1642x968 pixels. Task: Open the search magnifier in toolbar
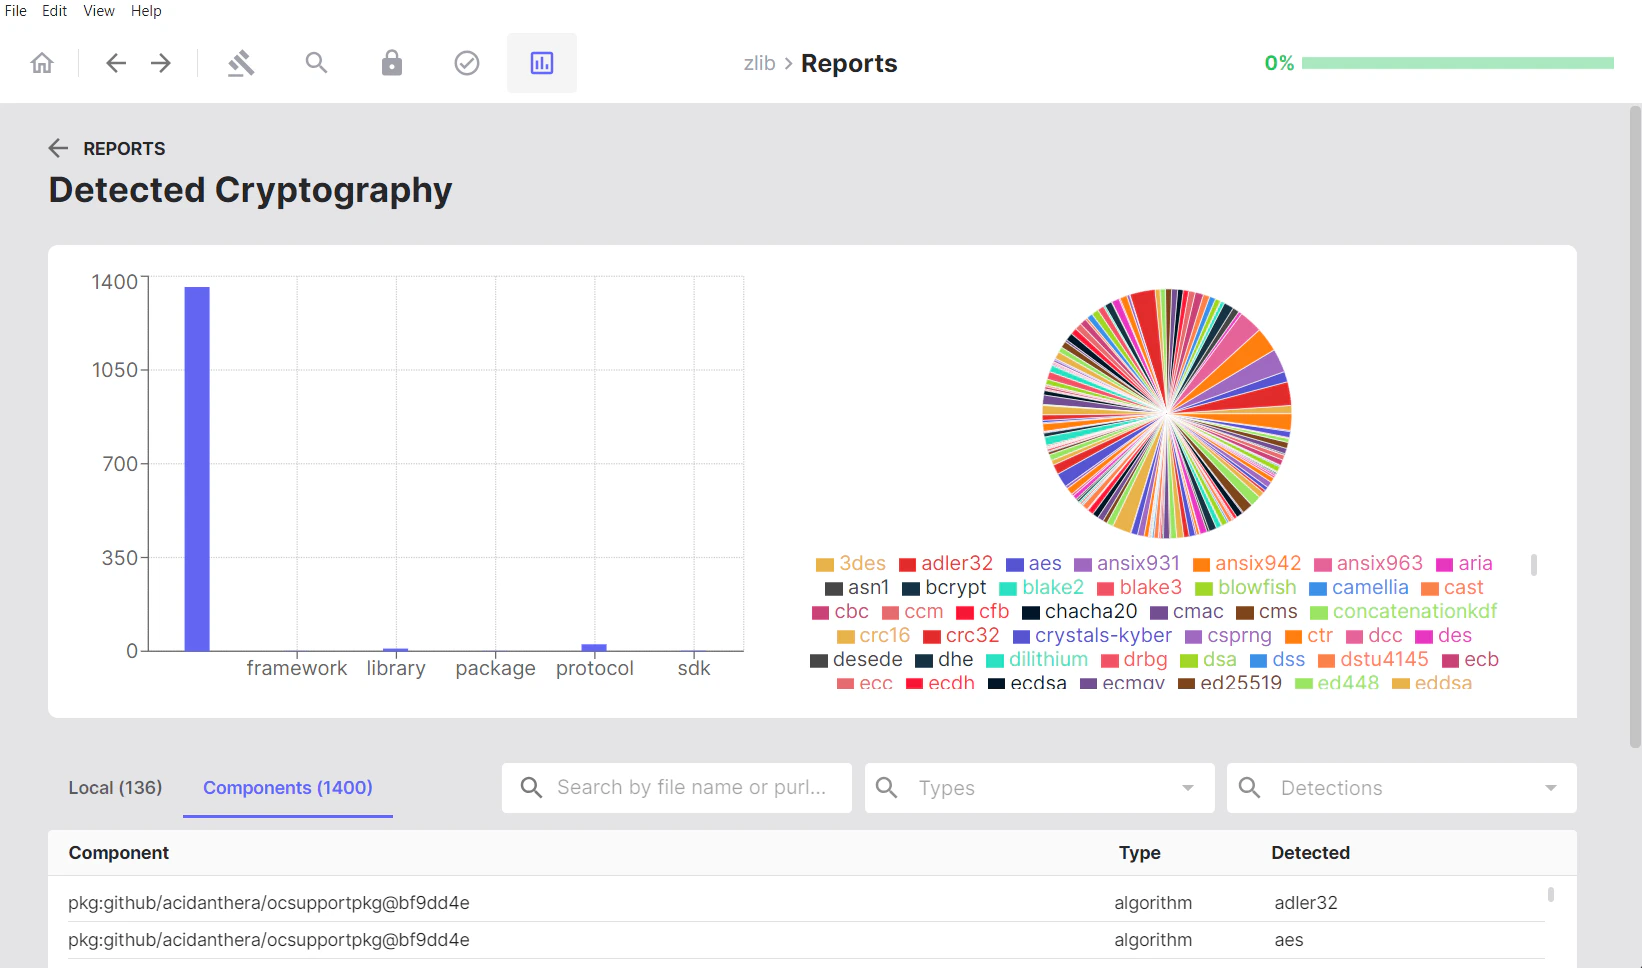click(x=316, y=63)
